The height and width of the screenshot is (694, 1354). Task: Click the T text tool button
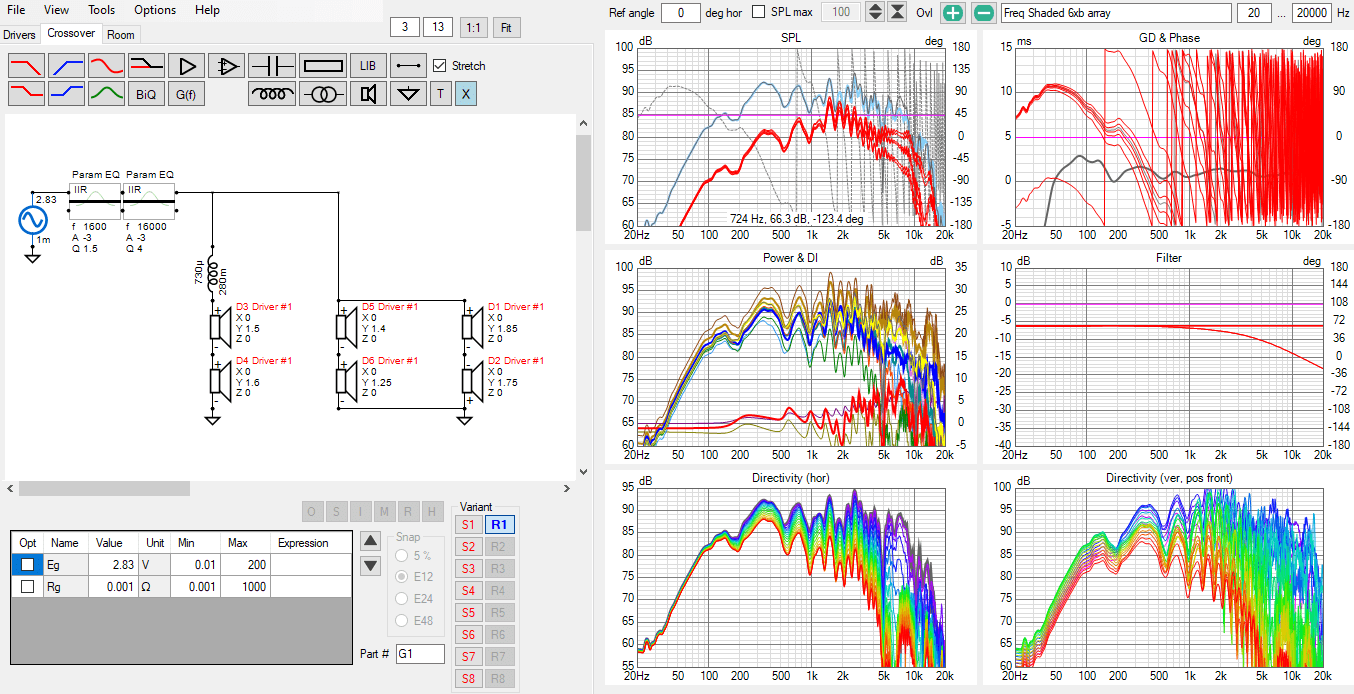441,94
